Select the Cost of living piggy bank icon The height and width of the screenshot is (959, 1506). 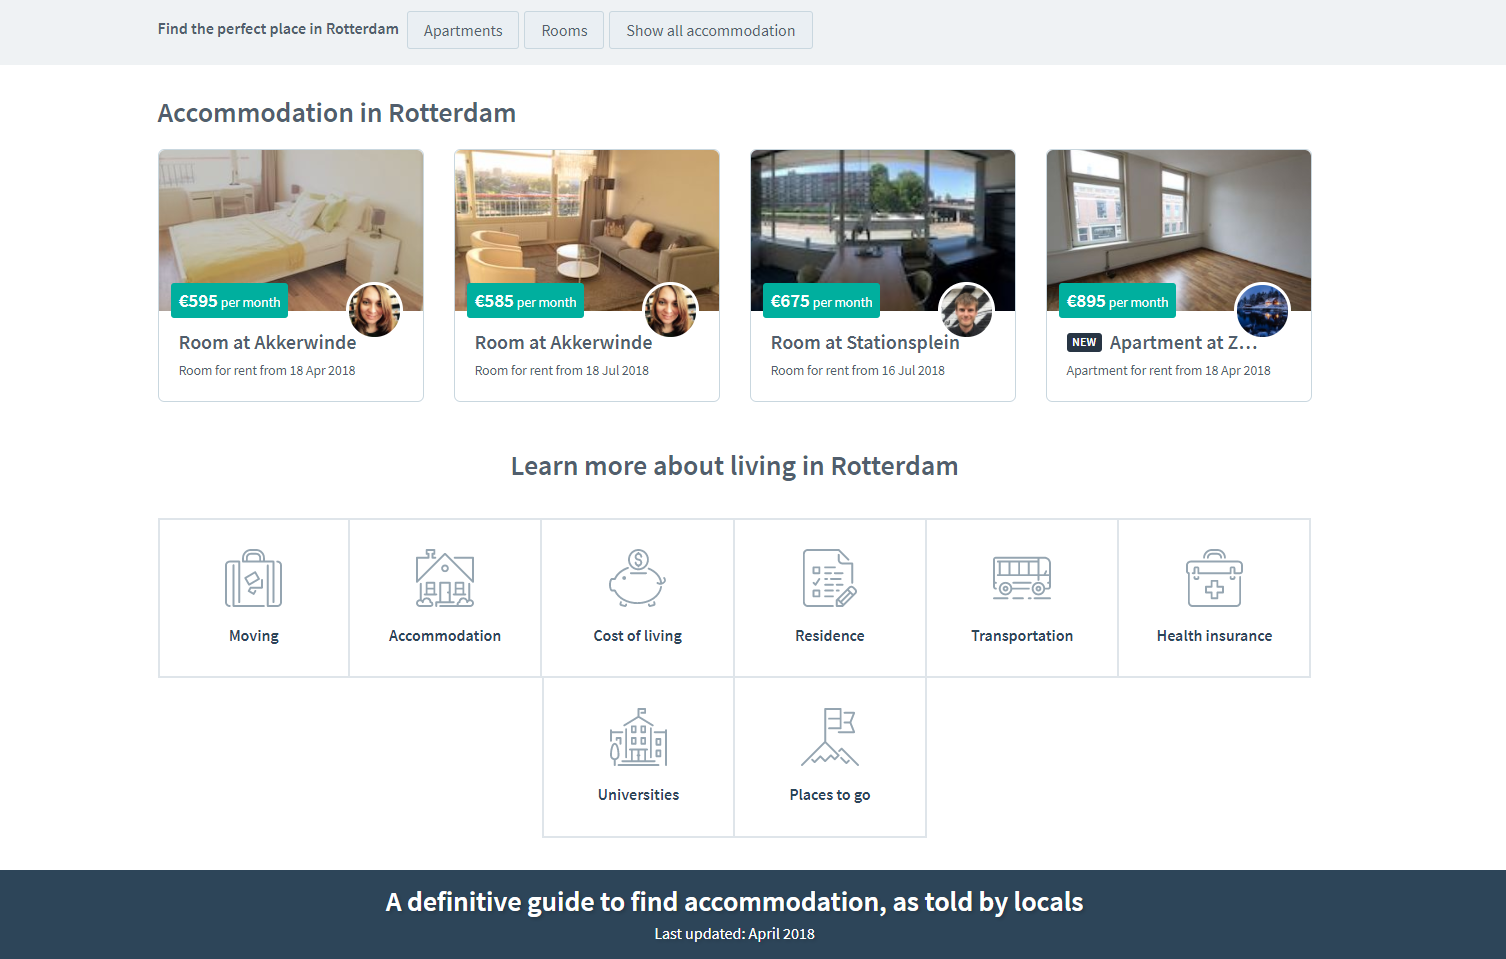(x=637, y=579)
